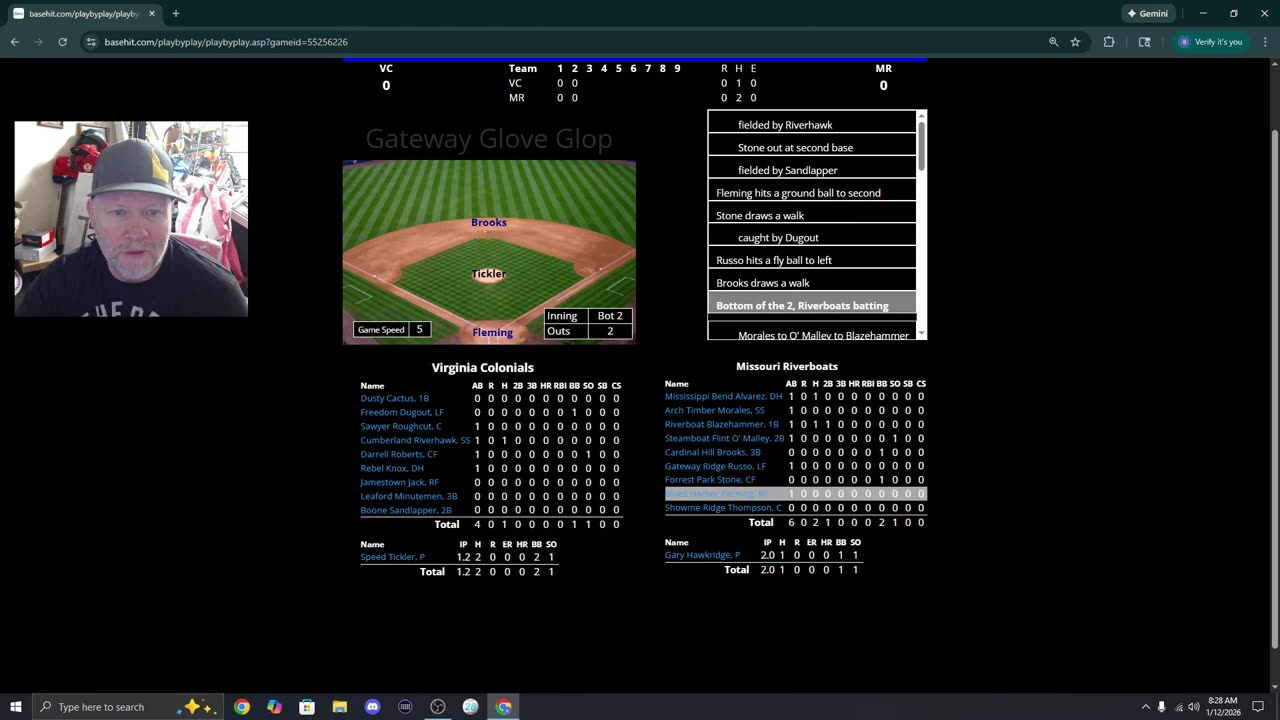The width and height of the screenshot is (1280, 720).
Task: Open the Chrome three-dot menu
Action: [1265, 42]
